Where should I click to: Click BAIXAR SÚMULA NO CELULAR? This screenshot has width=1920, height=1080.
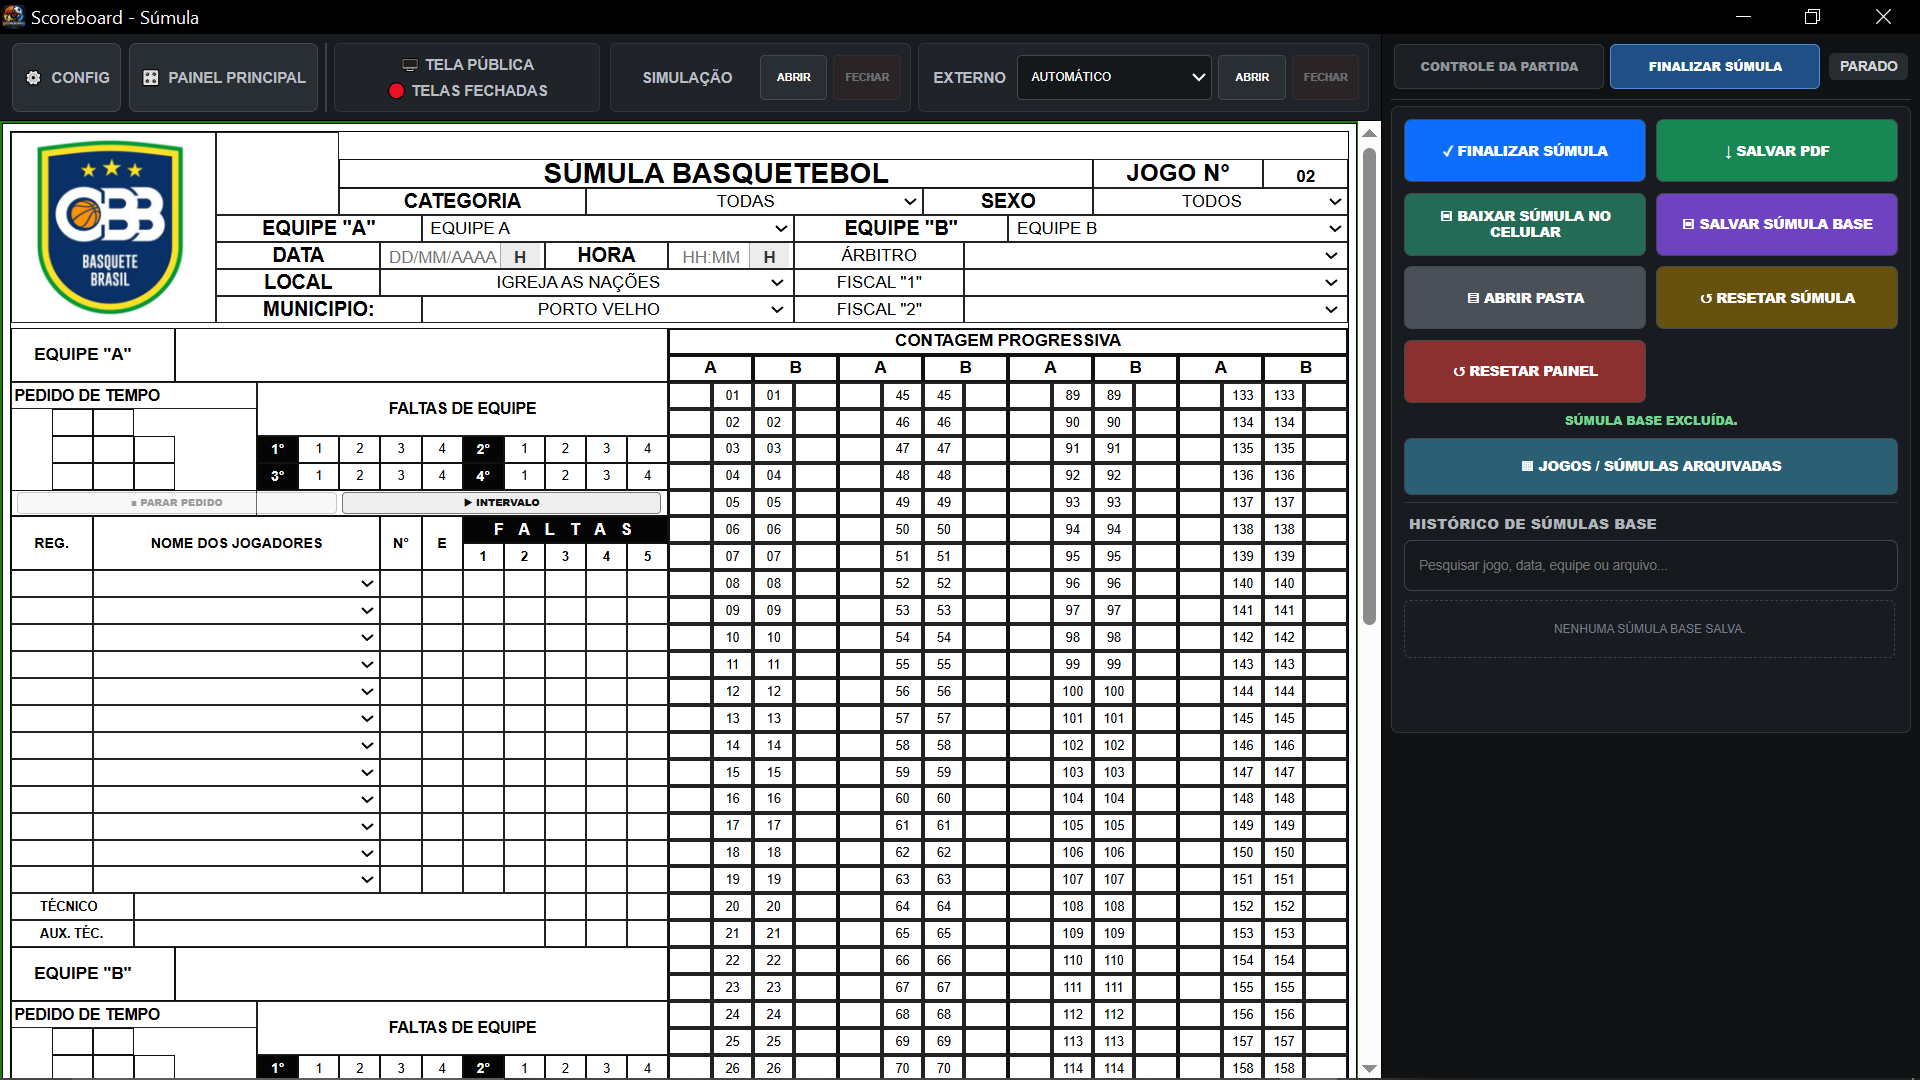[x=1525, y=224]
